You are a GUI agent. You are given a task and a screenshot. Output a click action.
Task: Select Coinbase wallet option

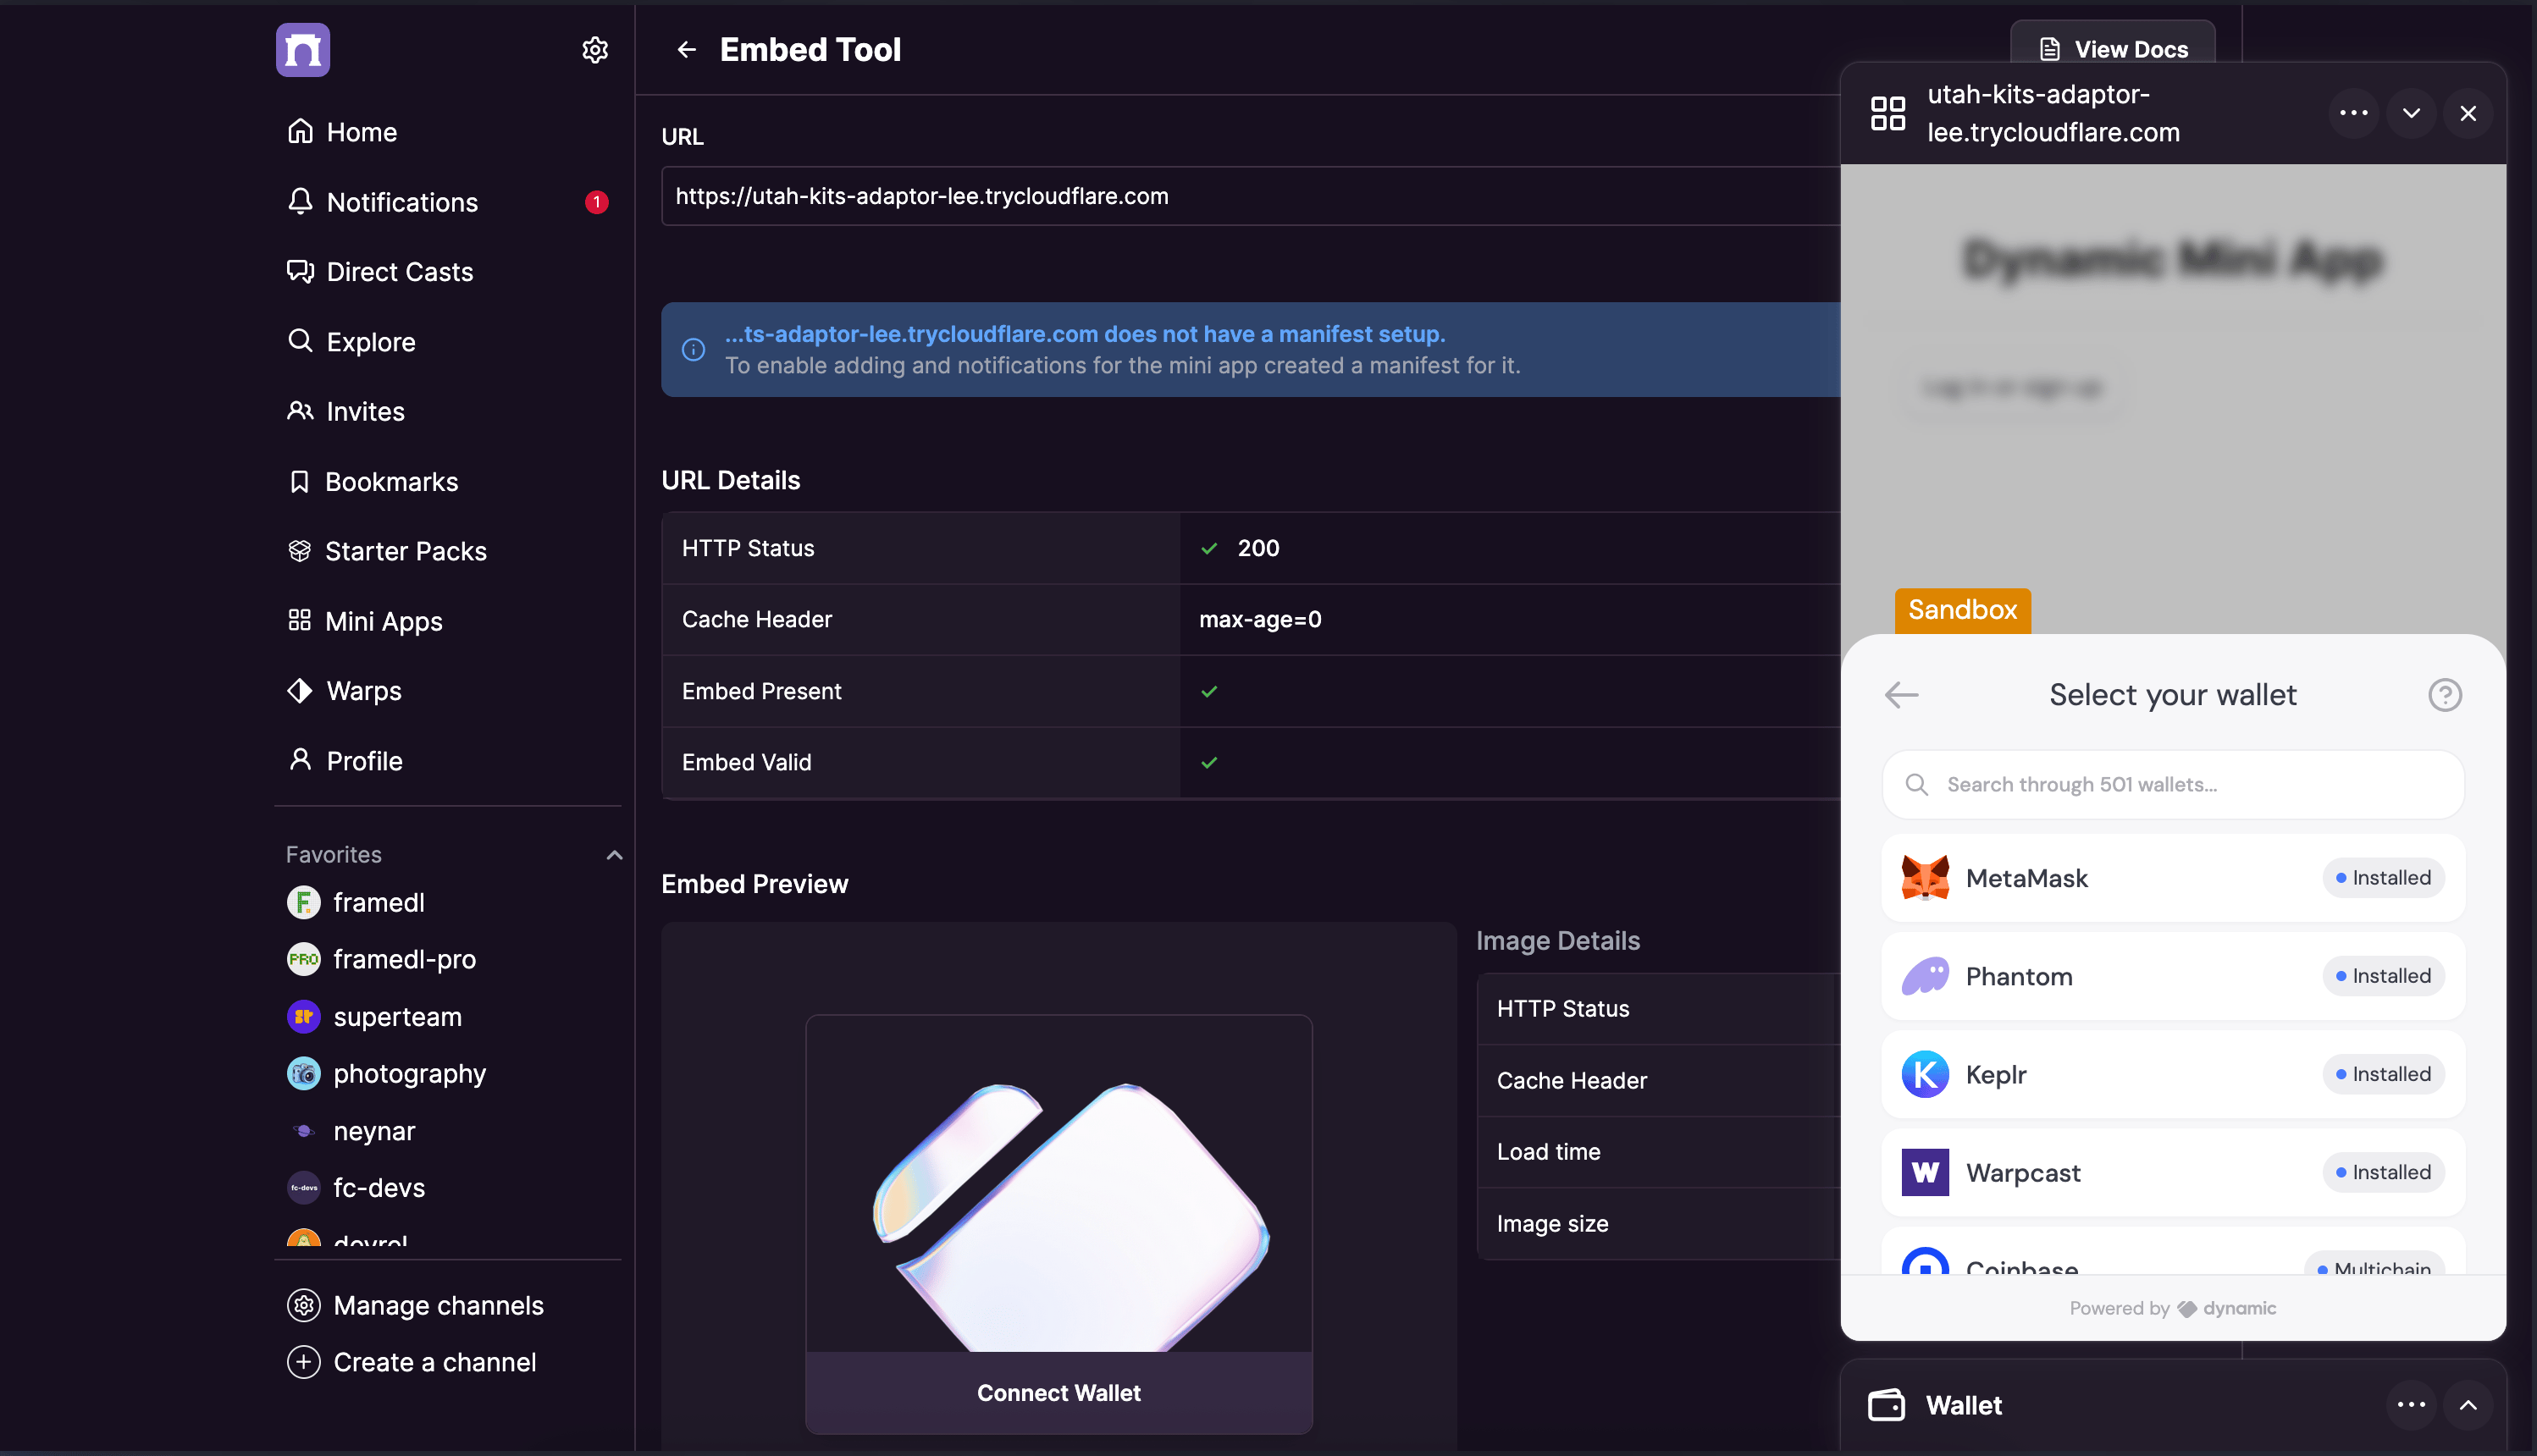pos(2173,1252)
